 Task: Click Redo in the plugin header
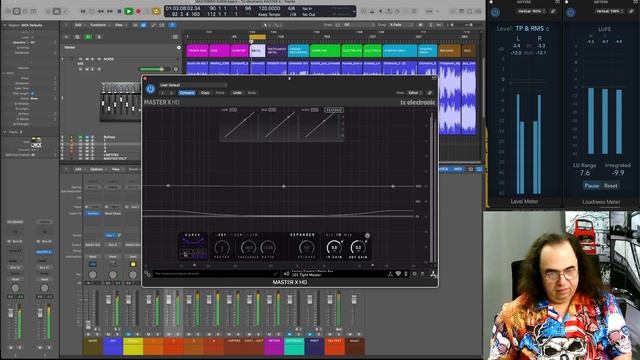[x=251, y=93]
